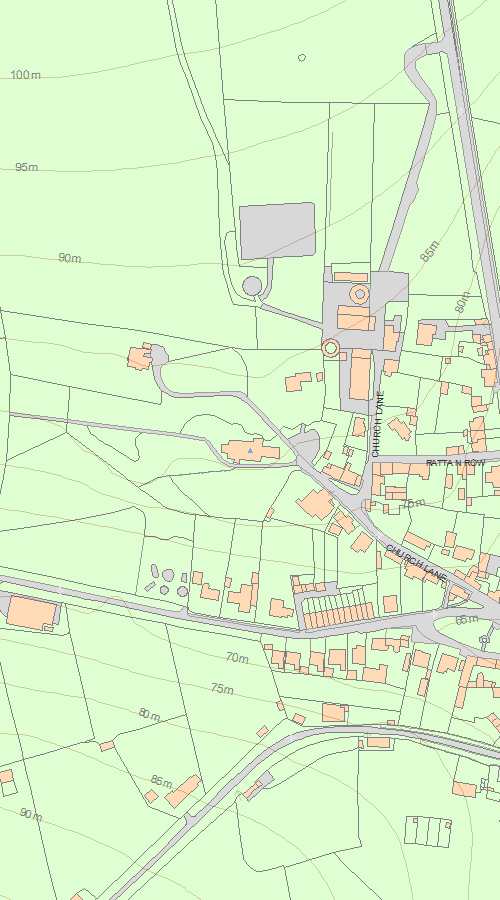Select the grey circle below the large grey rectangle
The image size is (500, 900).
(x=252, y=286)
